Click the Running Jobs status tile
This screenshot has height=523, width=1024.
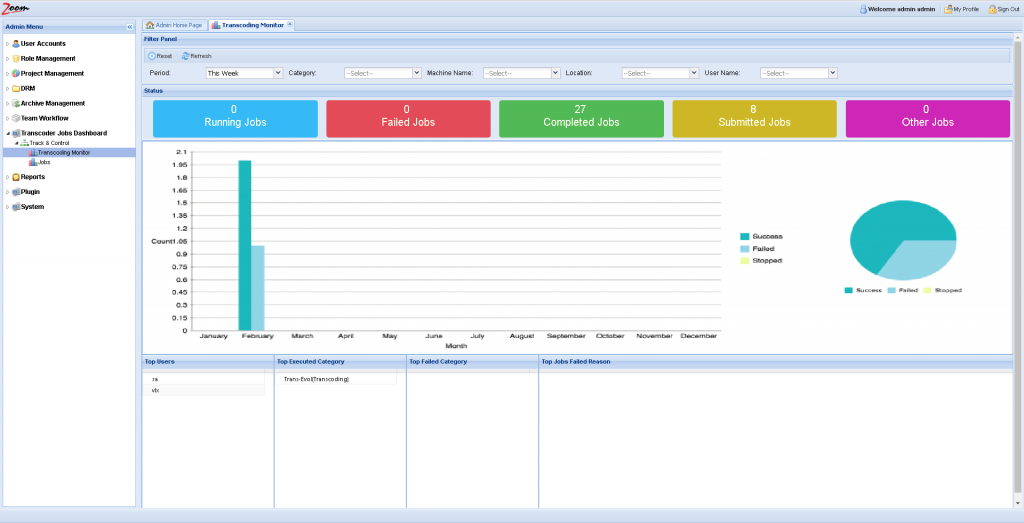tap(235, 118)
